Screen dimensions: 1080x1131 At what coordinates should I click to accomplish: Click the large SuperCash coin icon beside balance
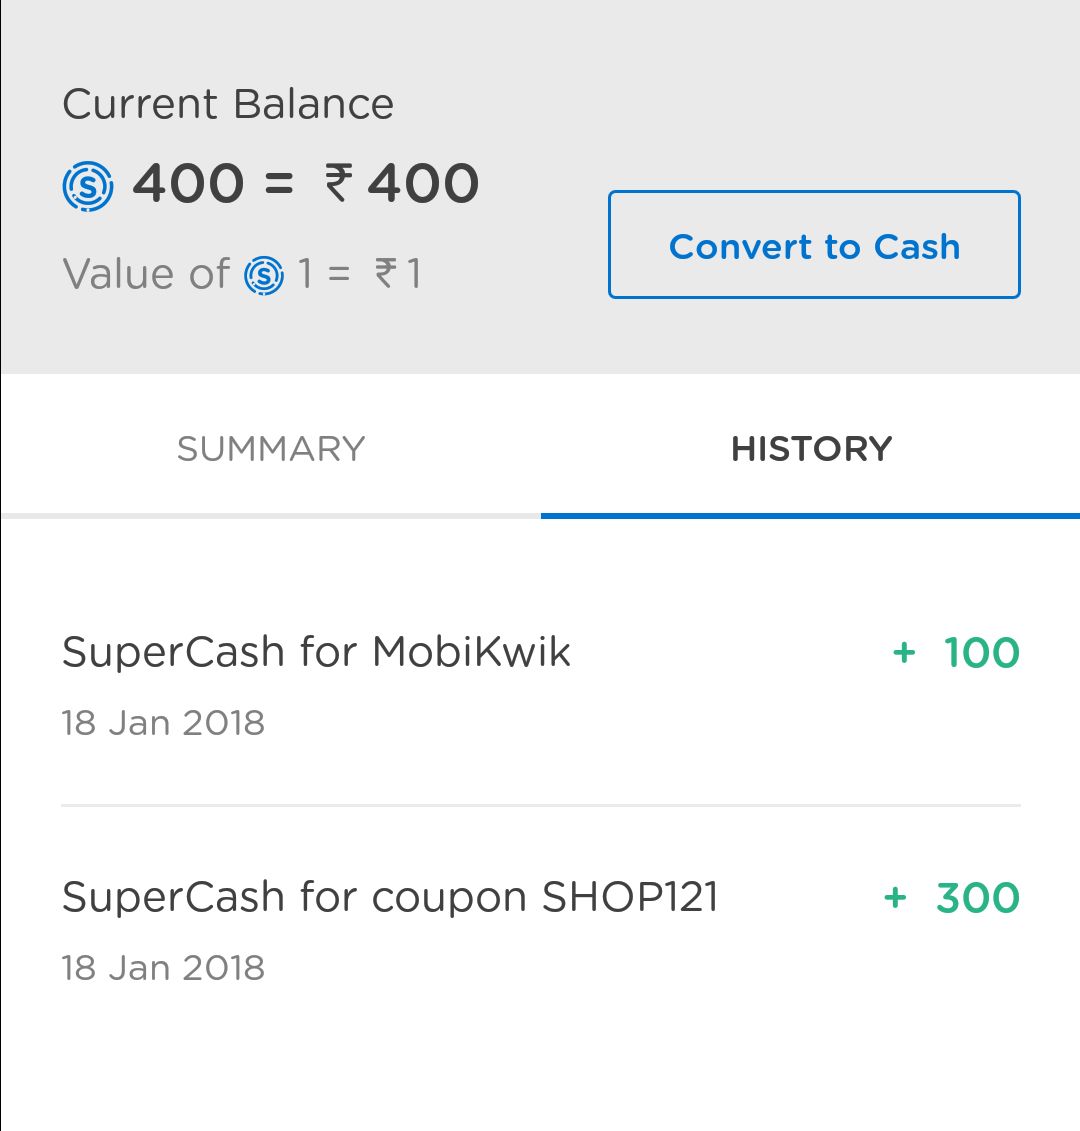click(88, 187)
